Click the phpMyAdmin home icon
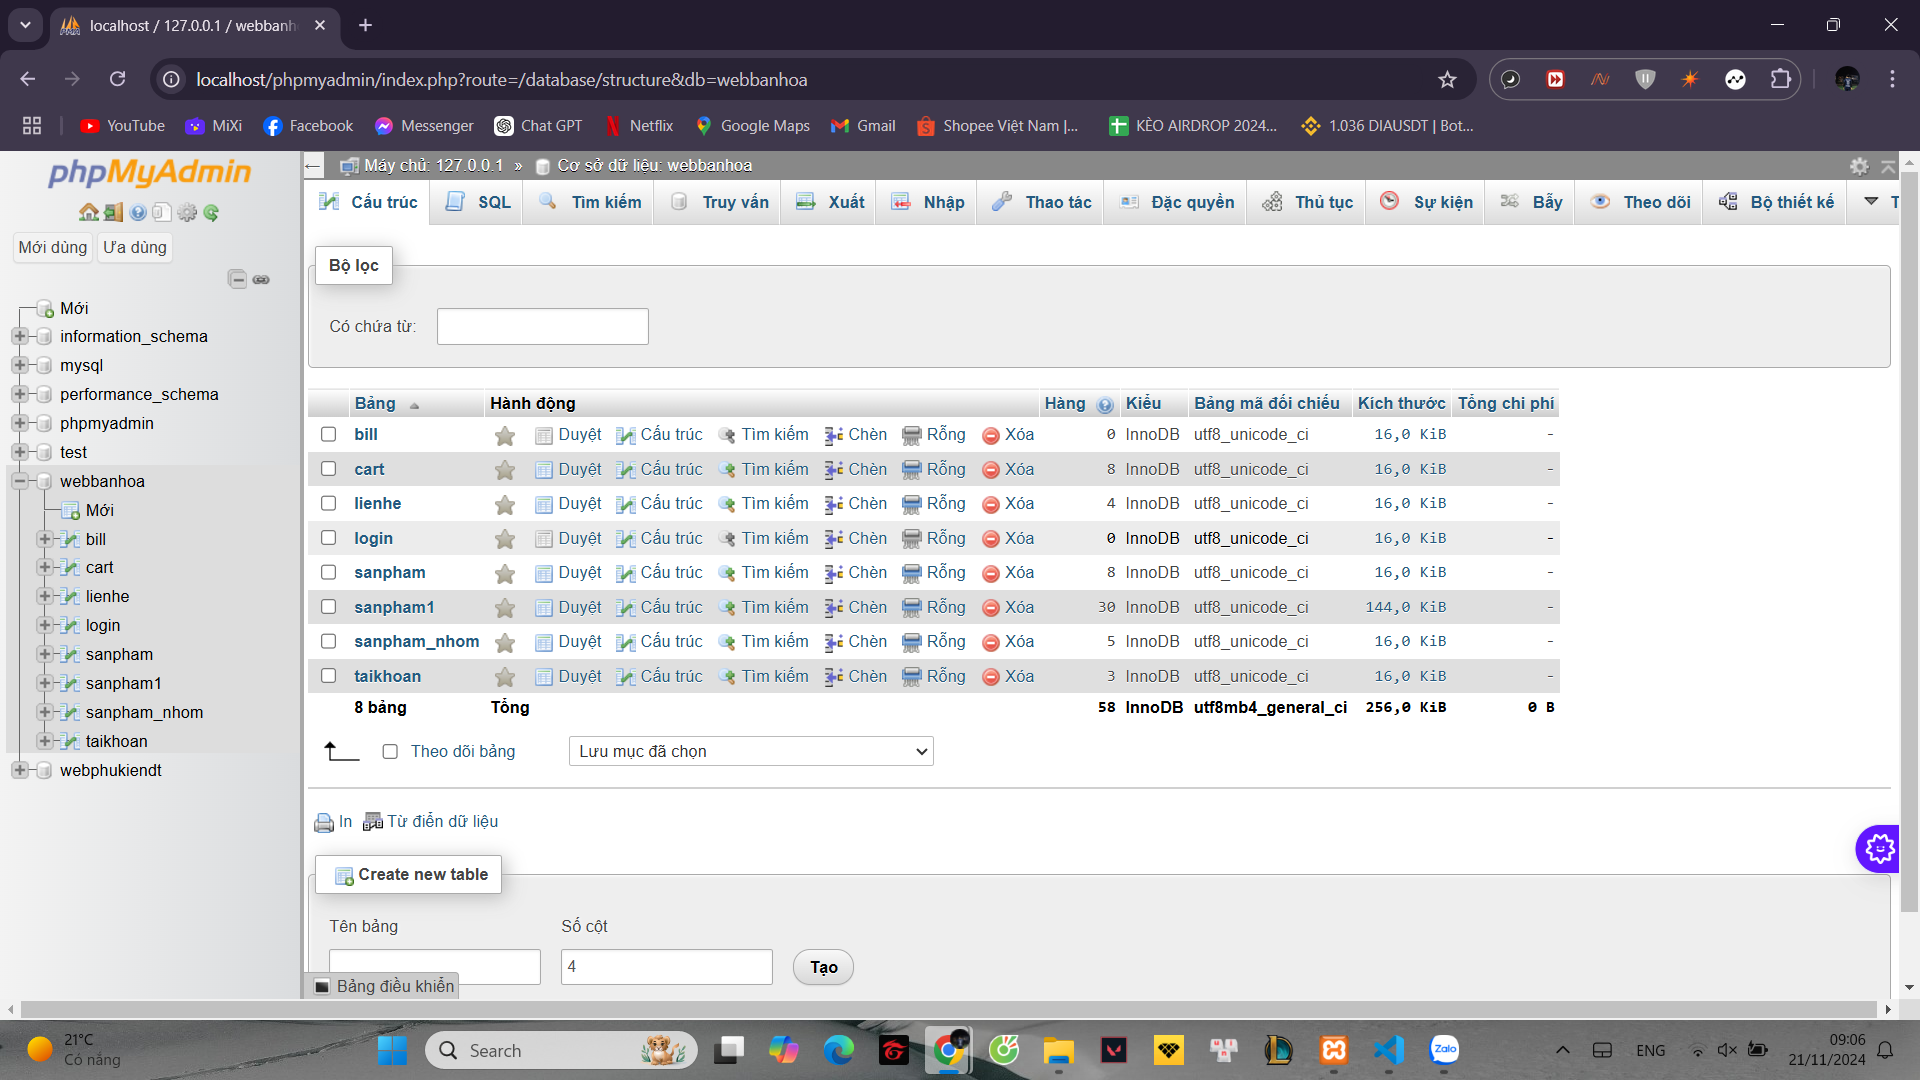 pyautogui.click(x=88, y=212)
